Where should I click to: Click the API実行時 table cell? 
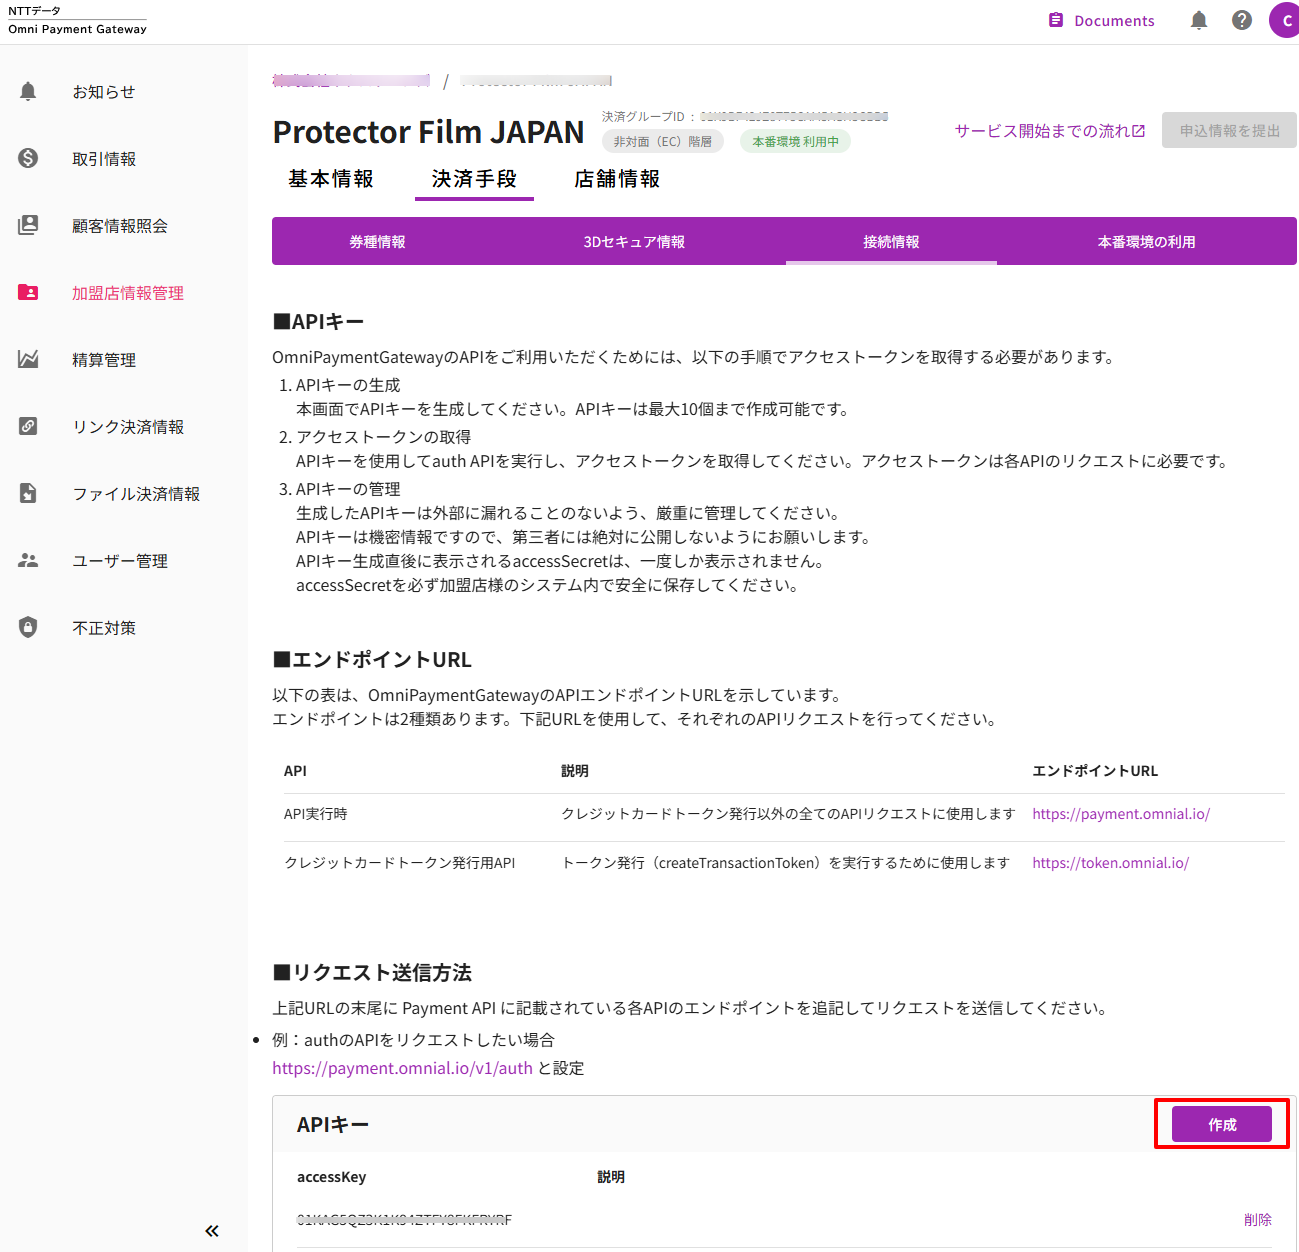pyautogui.click(x=315, y=814)
